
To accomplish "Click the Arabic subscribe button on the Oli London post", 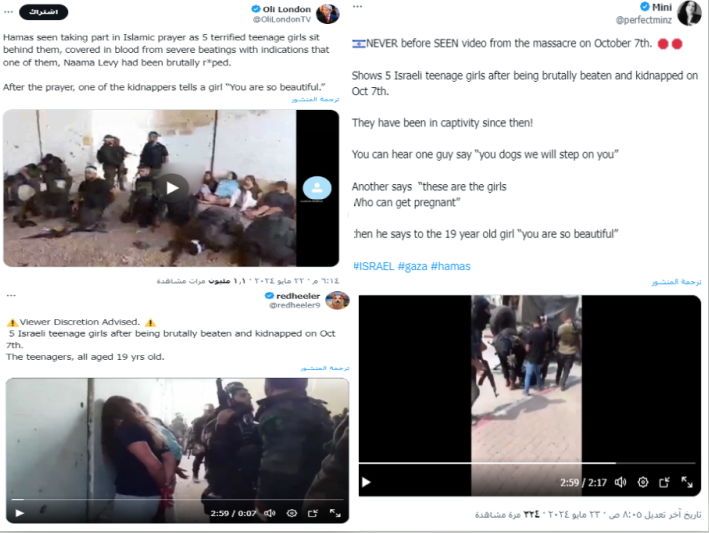I will [x=43, y=12].
